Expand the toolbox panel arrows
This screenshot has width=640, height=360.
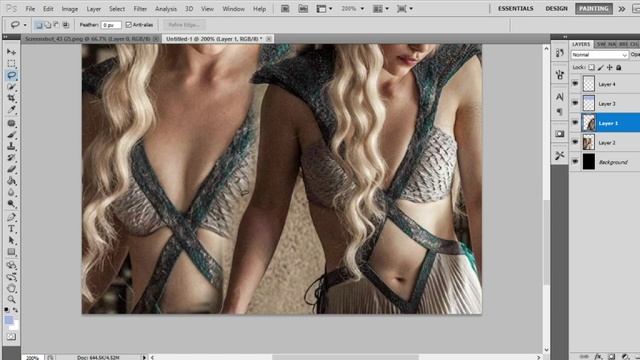tap(5, 37)
